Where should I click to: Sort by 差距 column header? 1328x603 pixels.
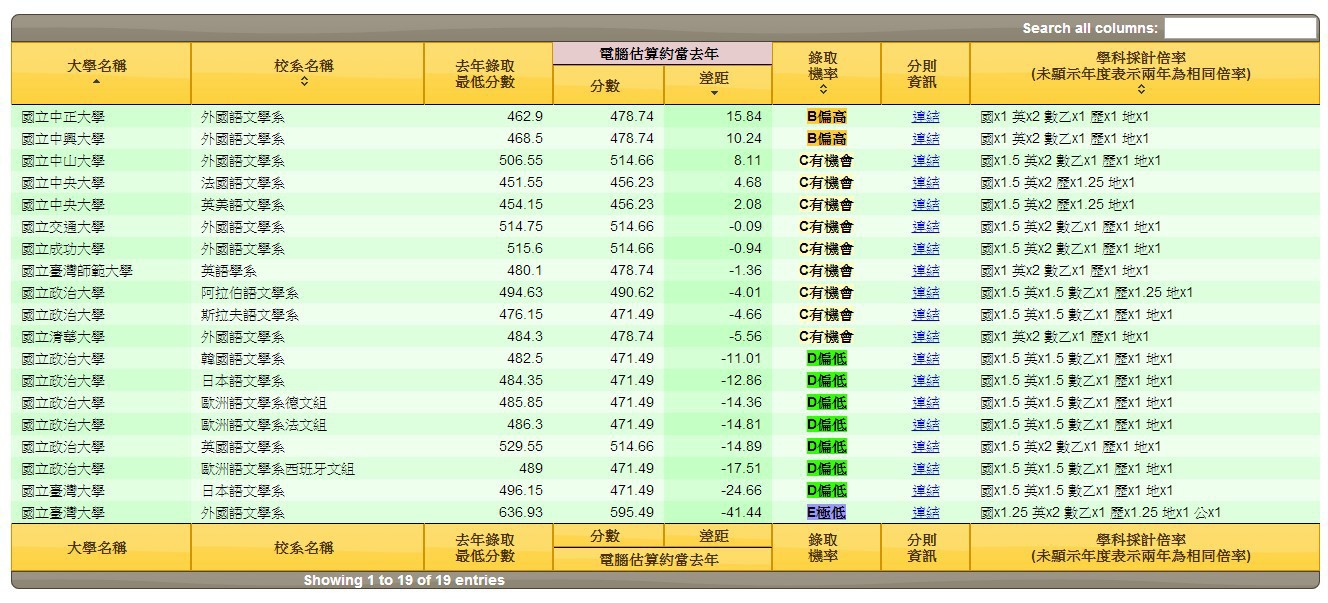pos(716,85)
